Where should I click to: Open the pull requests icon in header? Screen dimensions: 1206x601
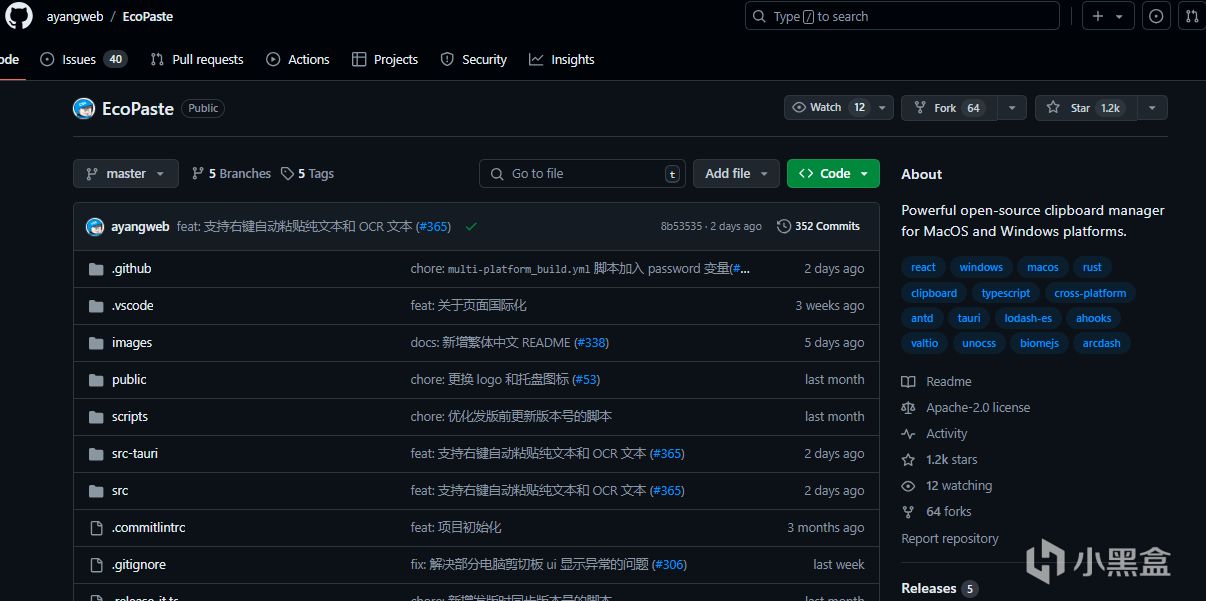1192,16
